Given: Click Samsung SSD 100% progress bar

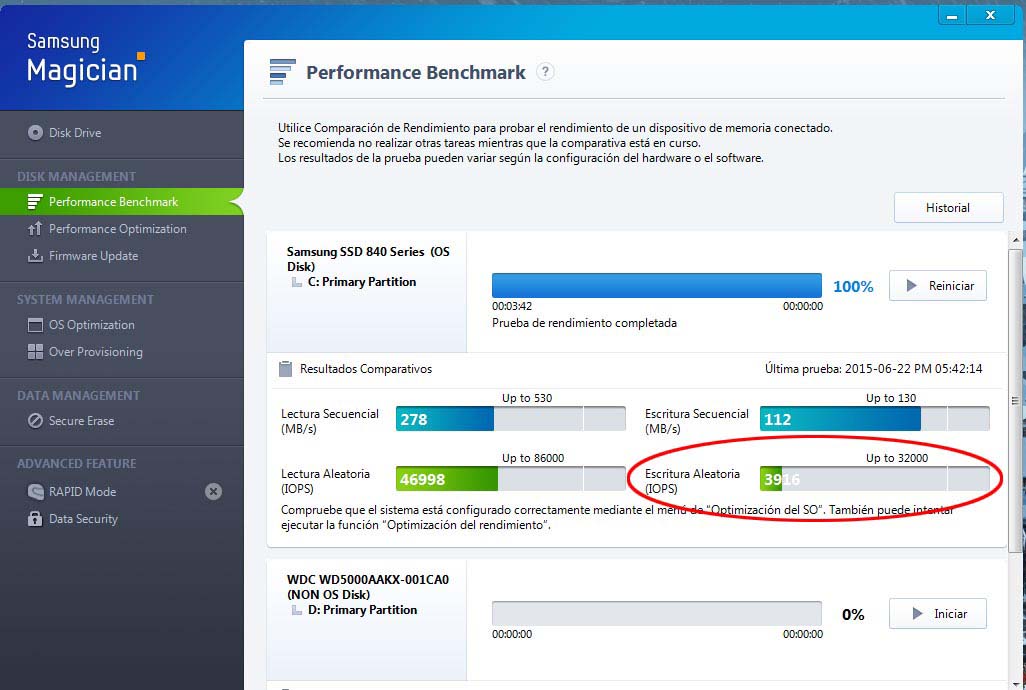Looking at the screenshot, I should [657, 286].
